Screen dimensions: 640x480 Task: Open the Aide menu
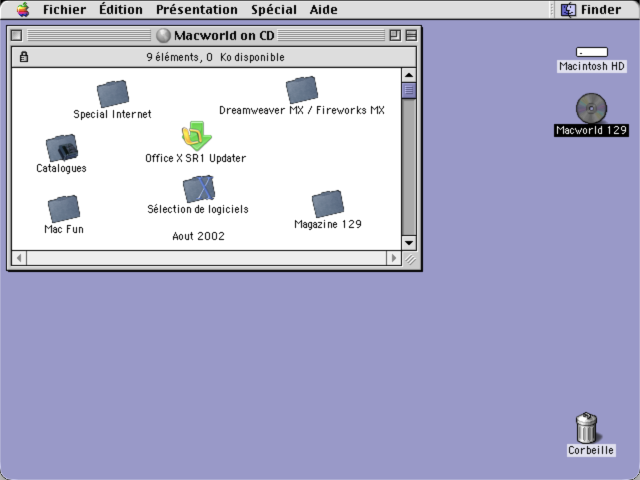tap(324, 9)
